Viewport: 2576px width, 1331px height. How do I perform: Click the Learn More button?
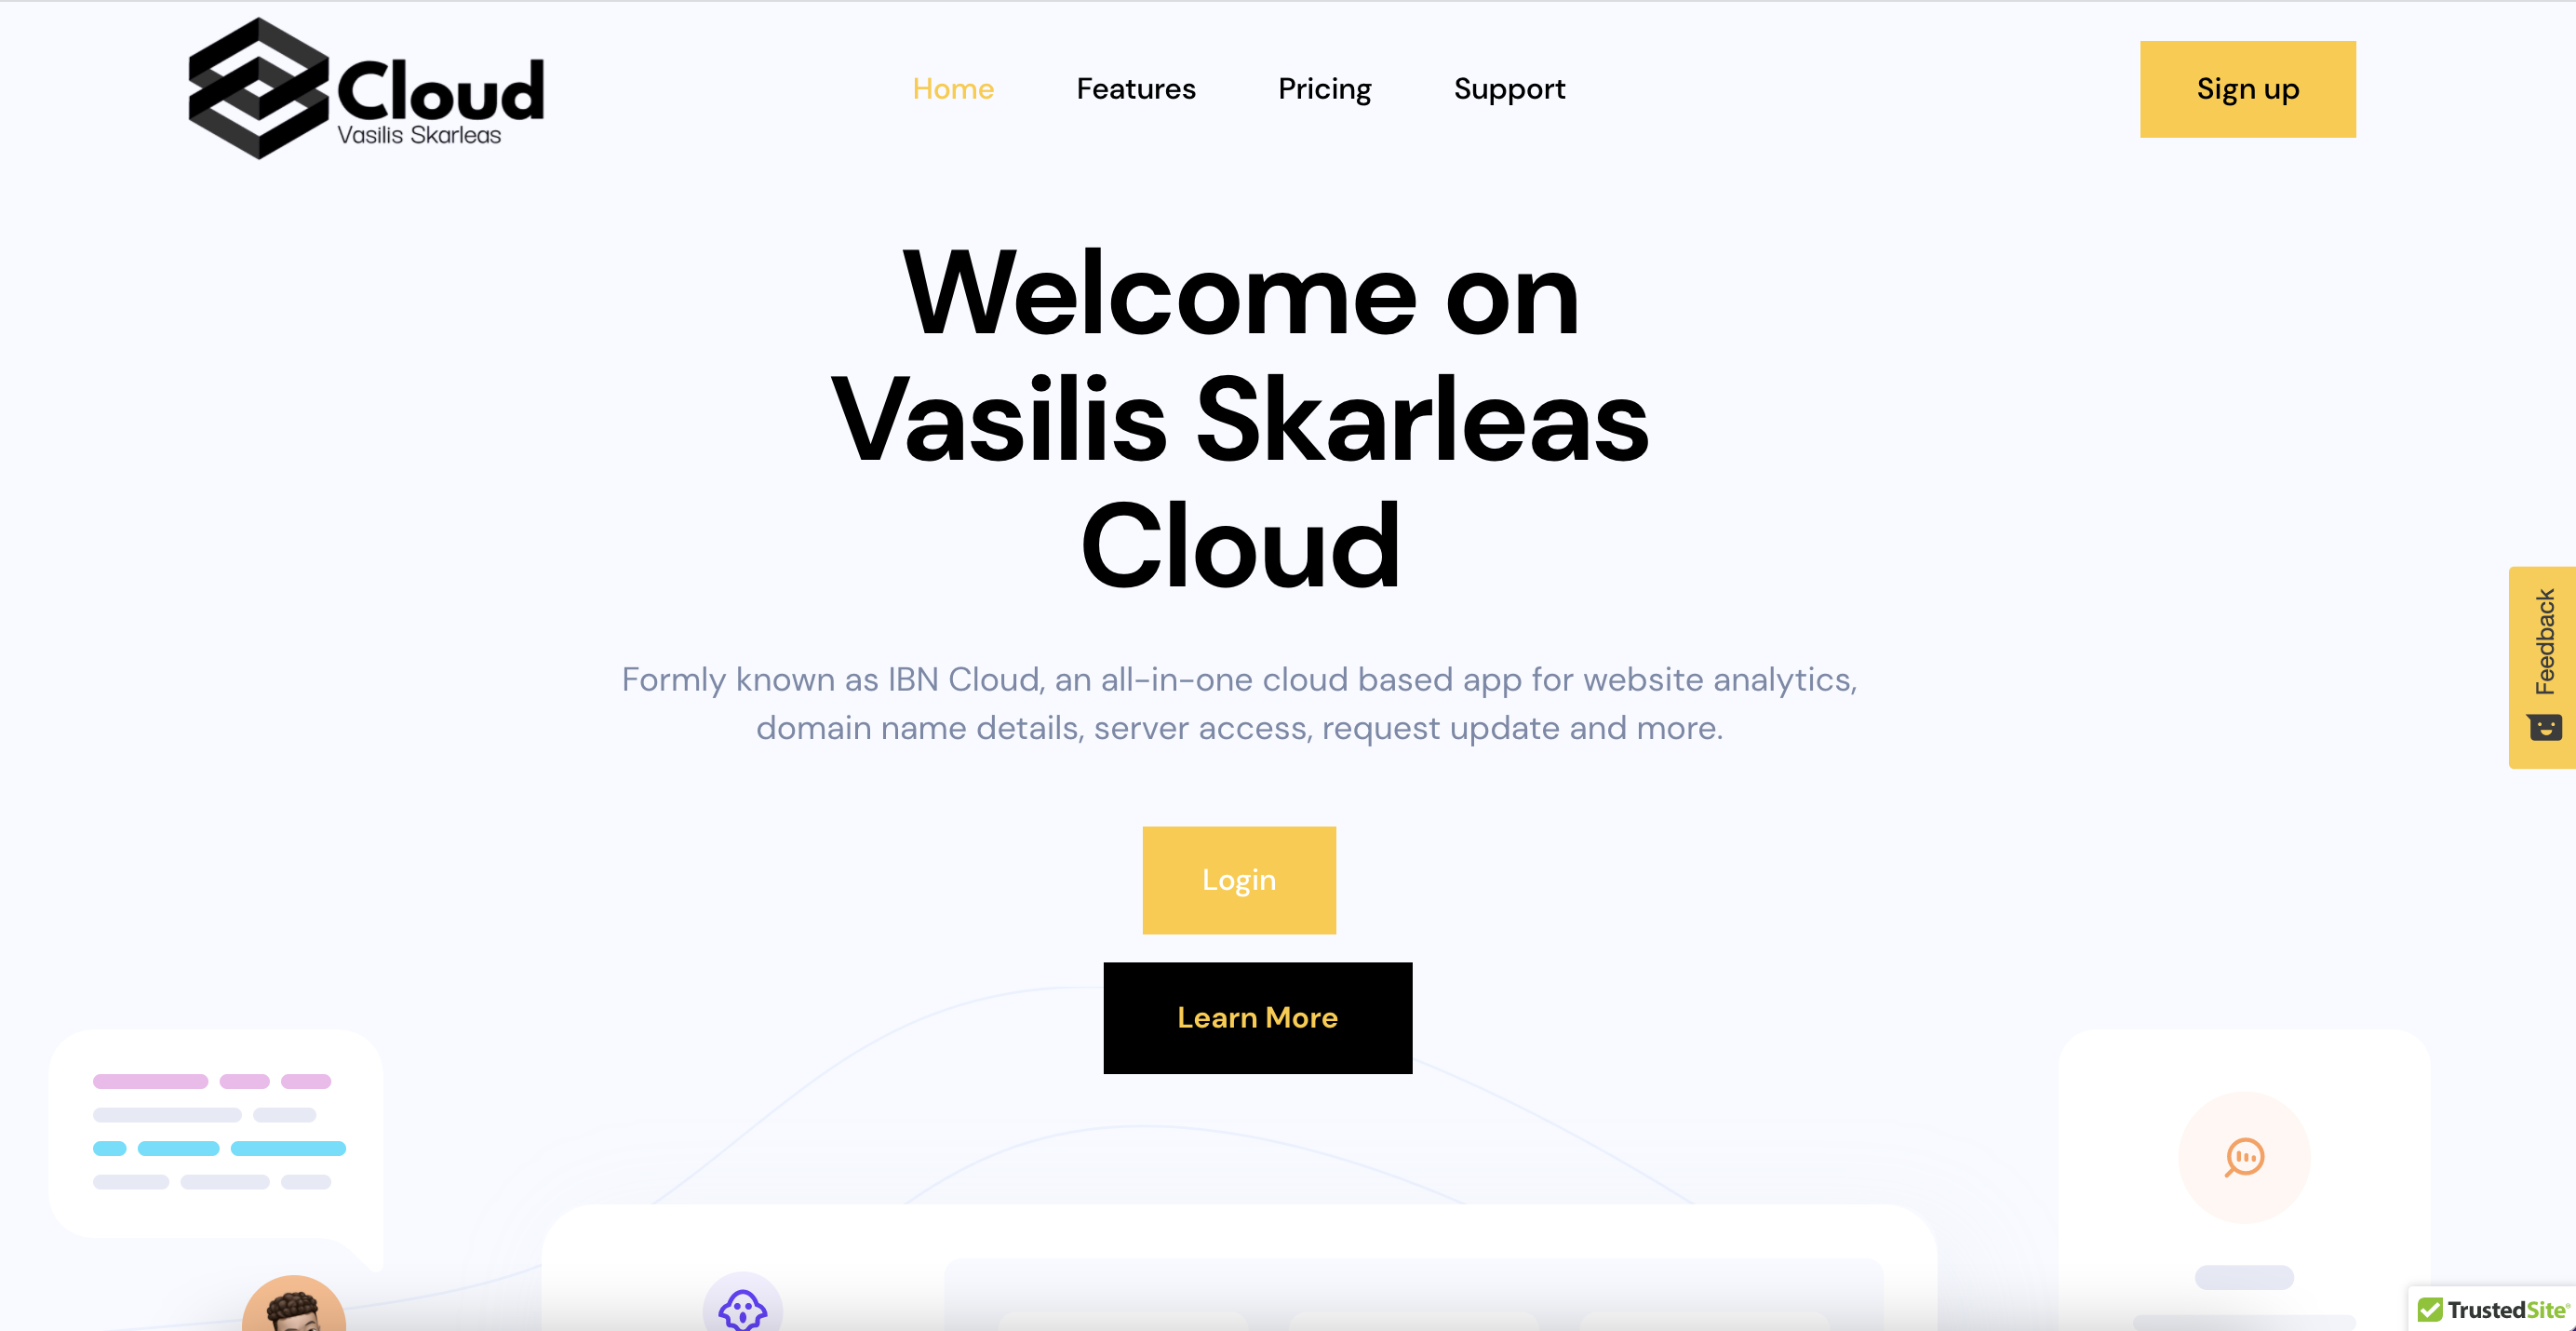click(1257, 1017)
